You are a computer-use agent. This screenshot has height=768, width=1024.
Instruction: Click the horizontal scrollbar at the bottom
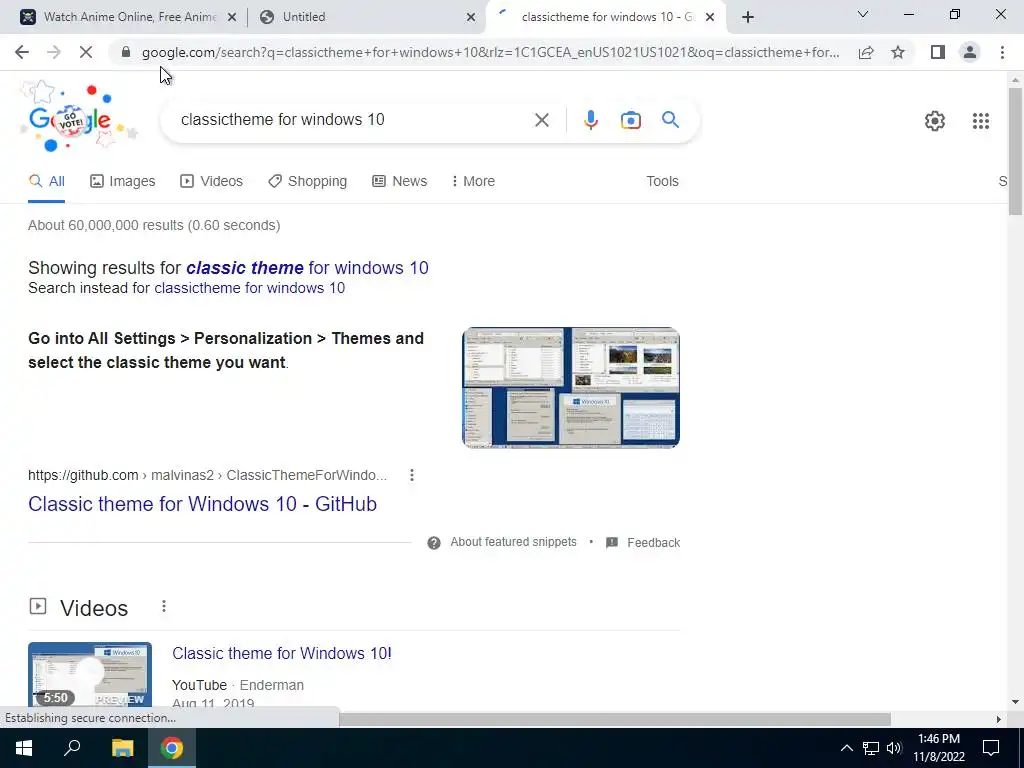[x=614, y=719]
